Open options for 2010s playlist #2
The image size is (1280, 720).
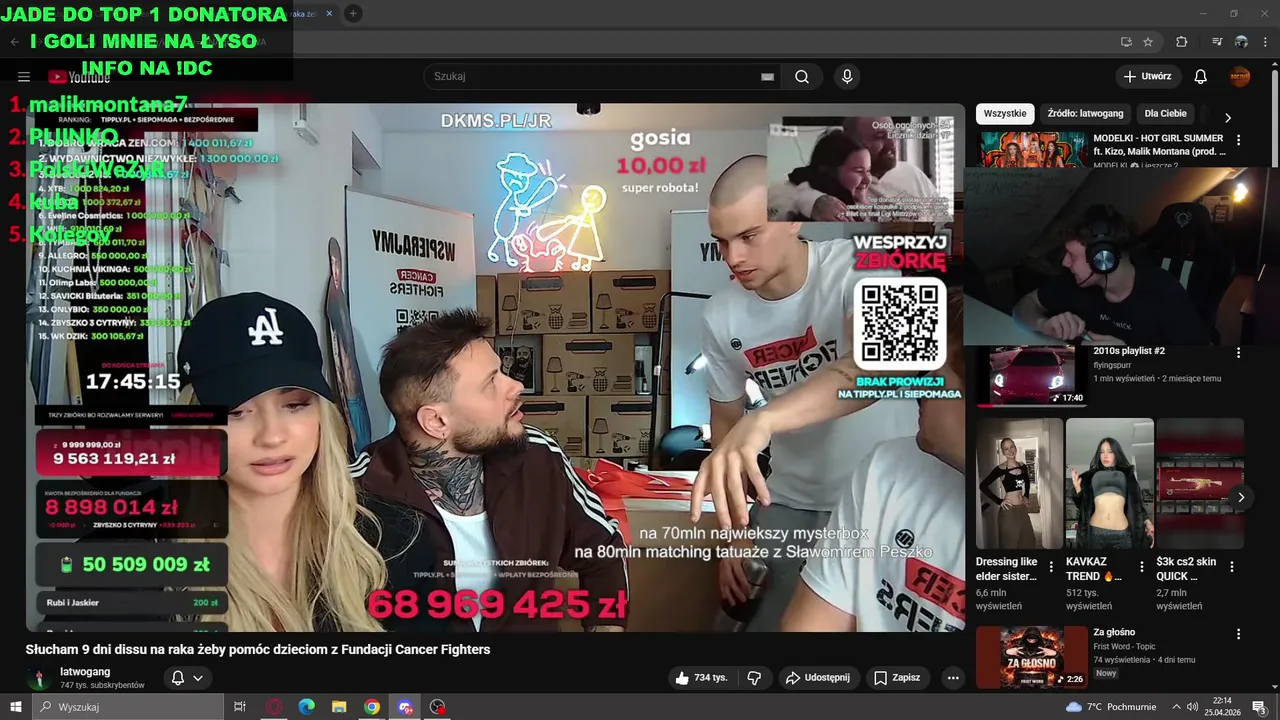click(1238, 353)
